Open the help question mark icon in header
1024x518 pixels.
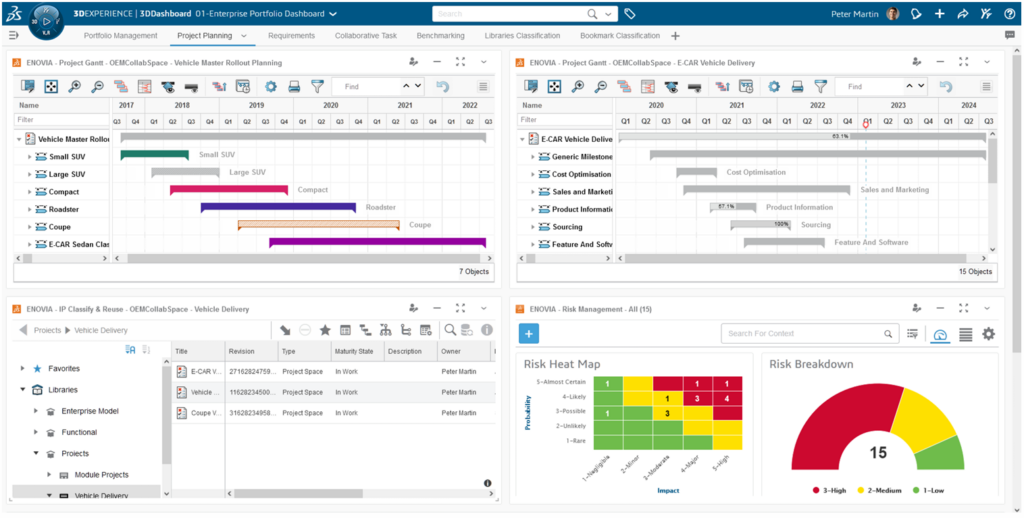[1009, 14]
